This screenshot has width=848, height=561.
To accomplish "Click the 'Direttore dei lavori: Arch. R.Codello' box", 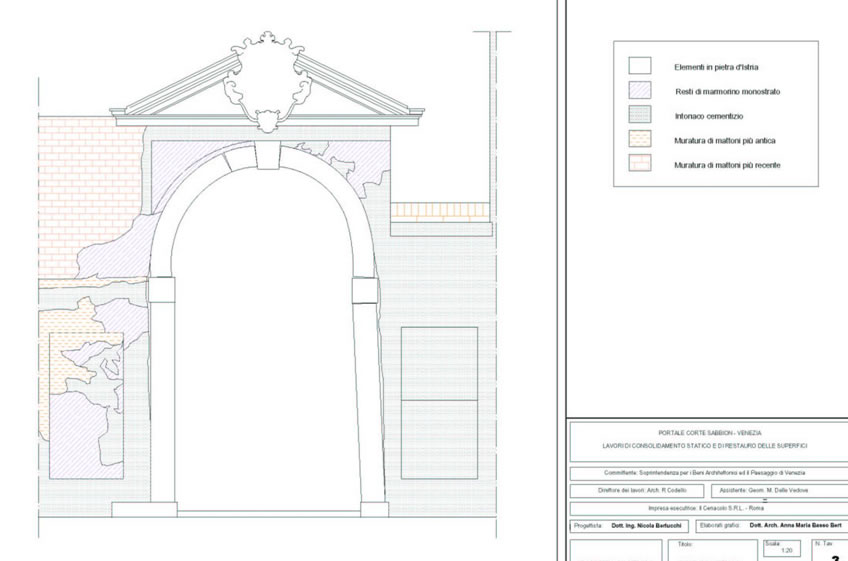I will coord(637,491).
